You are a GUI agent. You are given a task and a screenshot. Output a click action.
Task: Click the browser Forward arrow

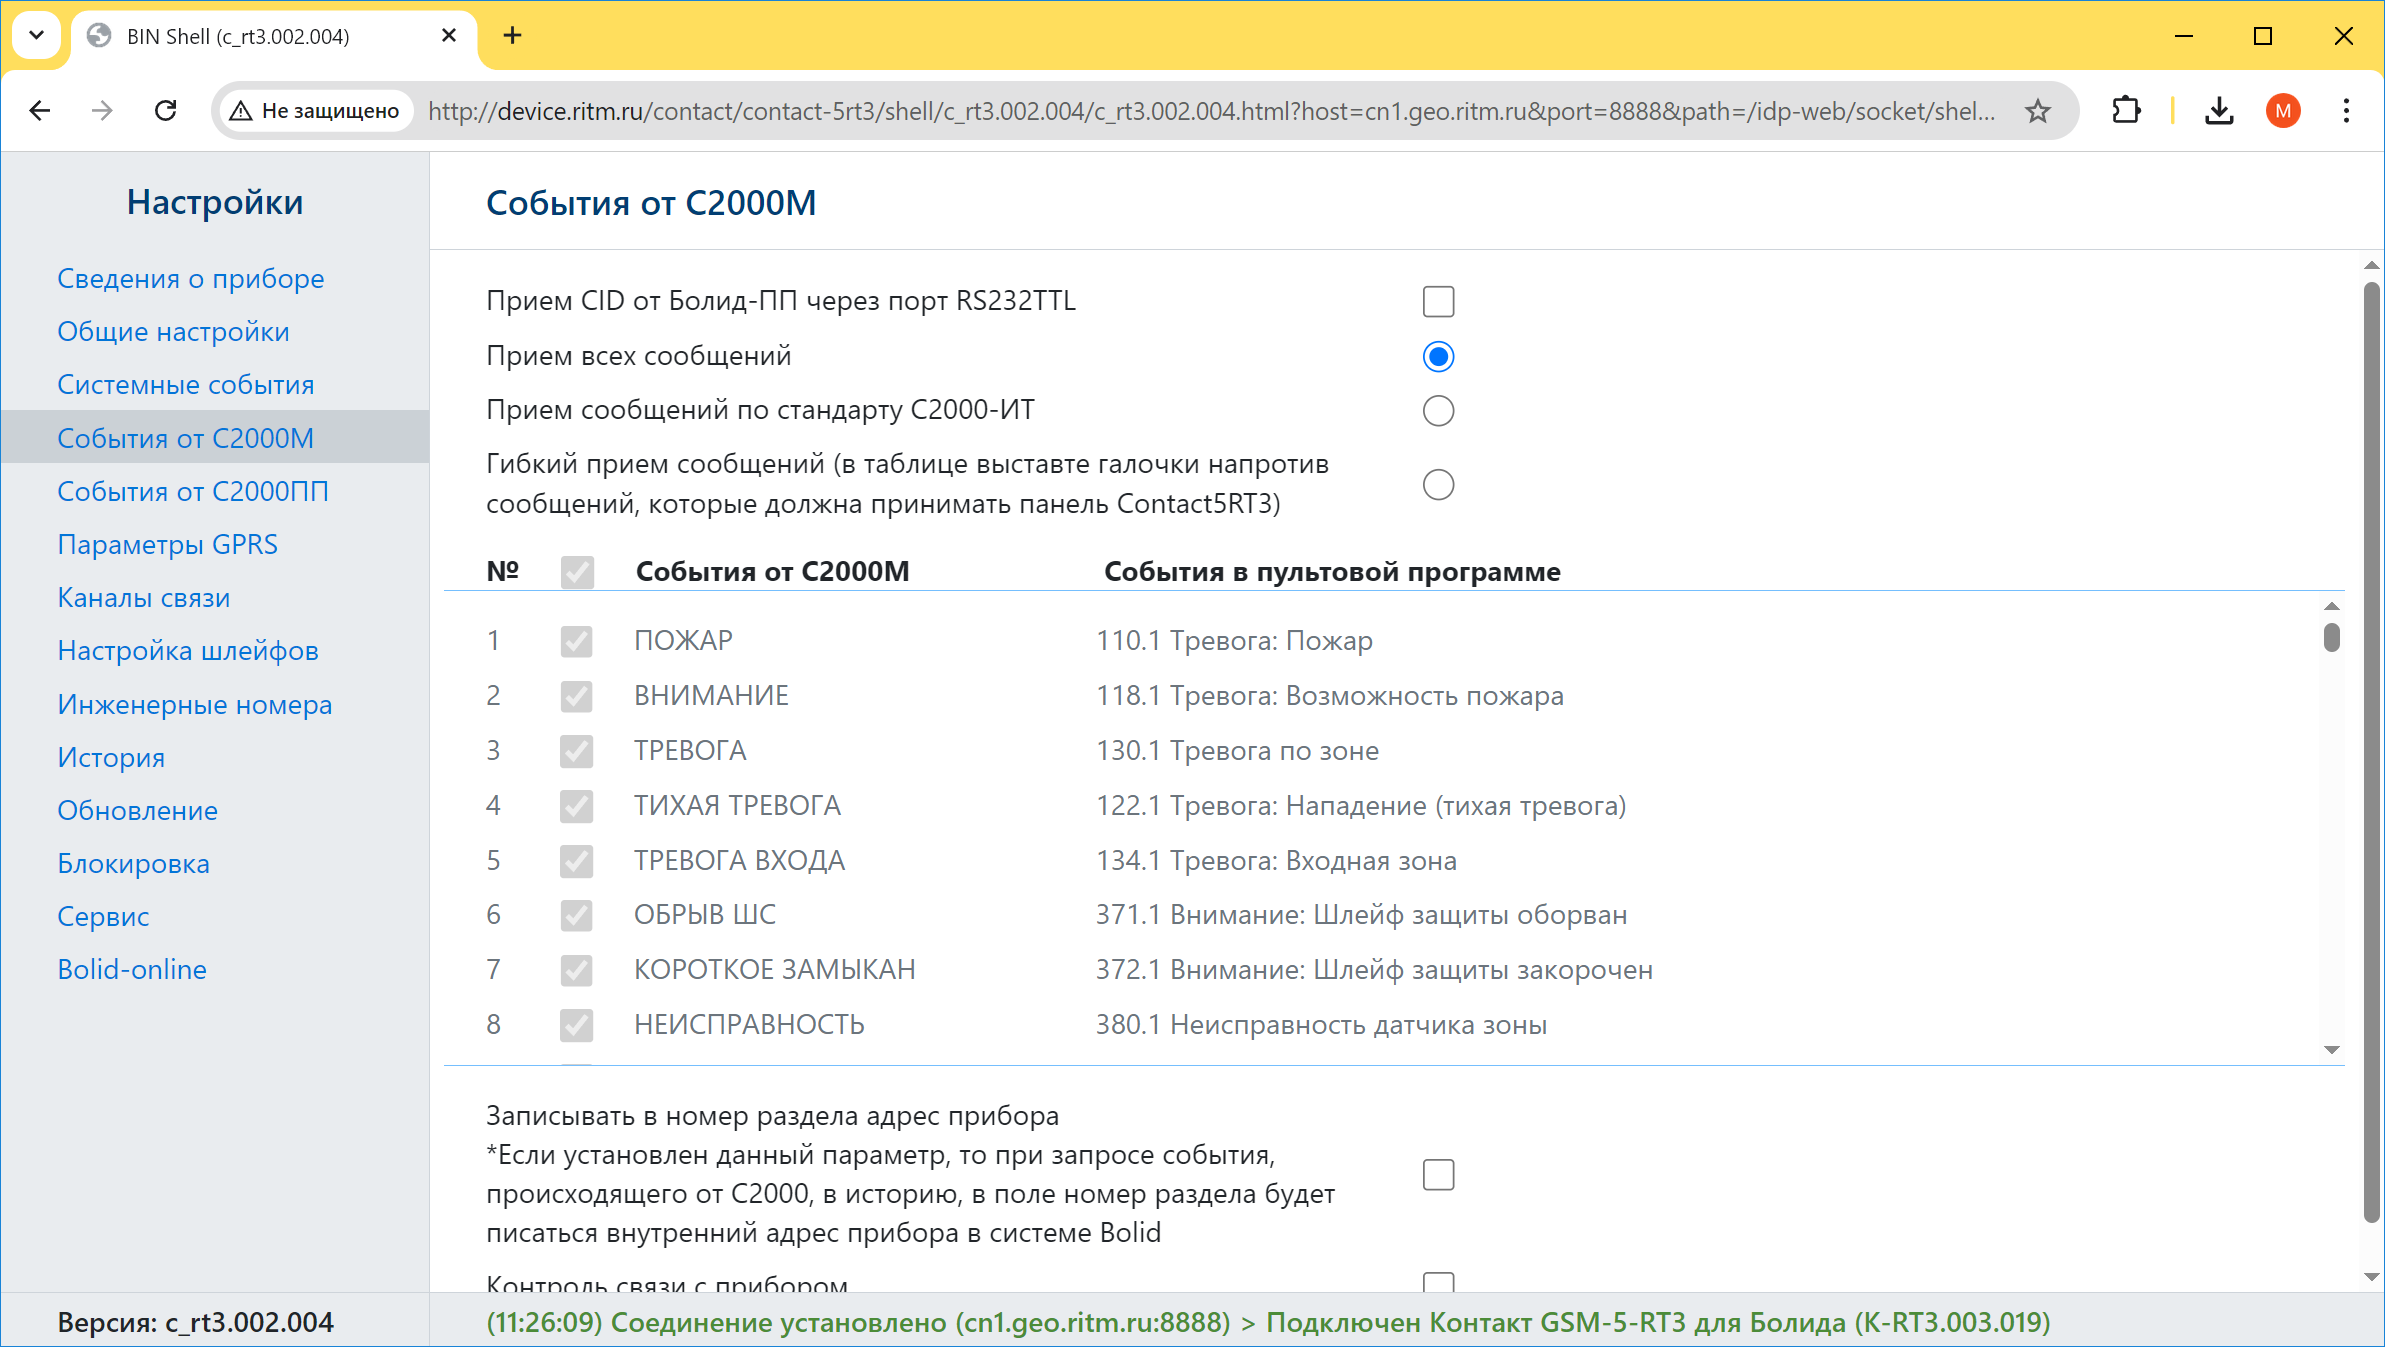coord(102,111)
